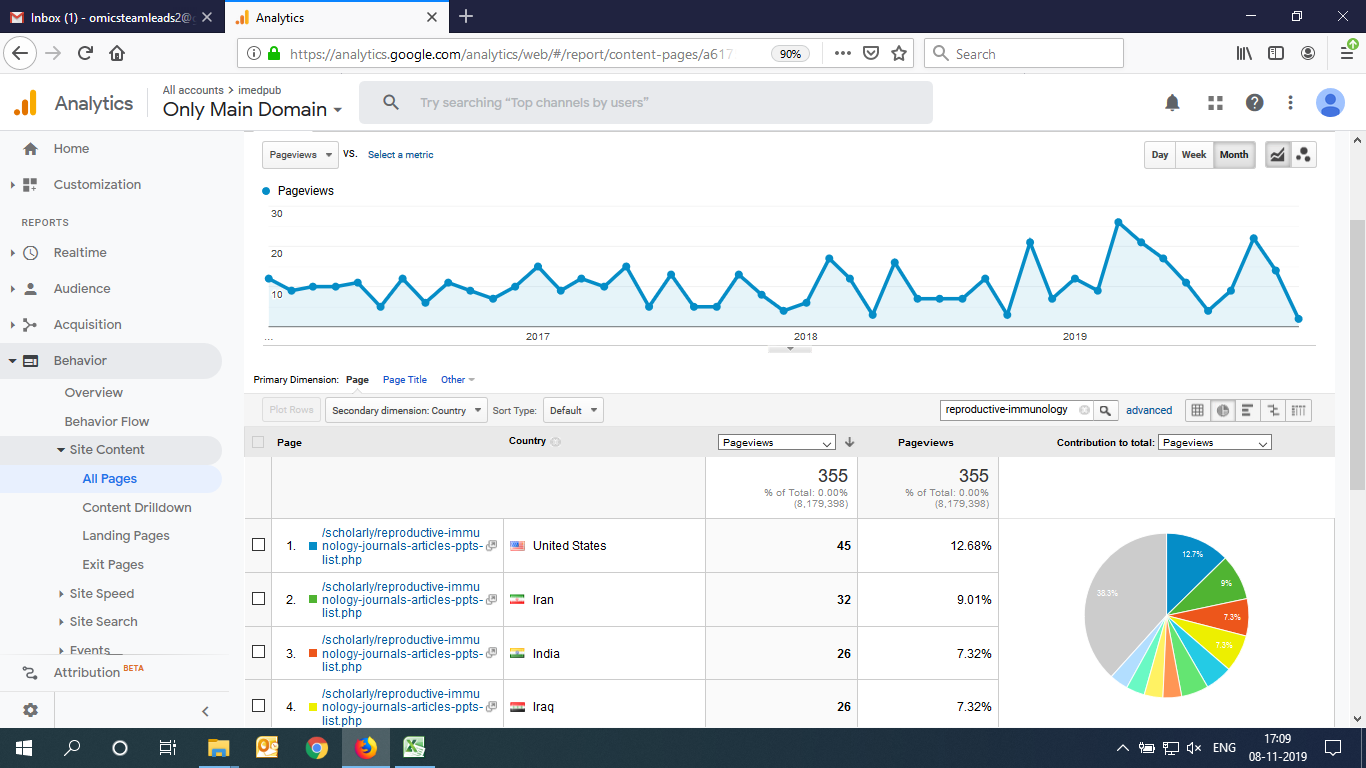
Task: Toggle the select-all checkbox in table header
Action: coord(258,442)
